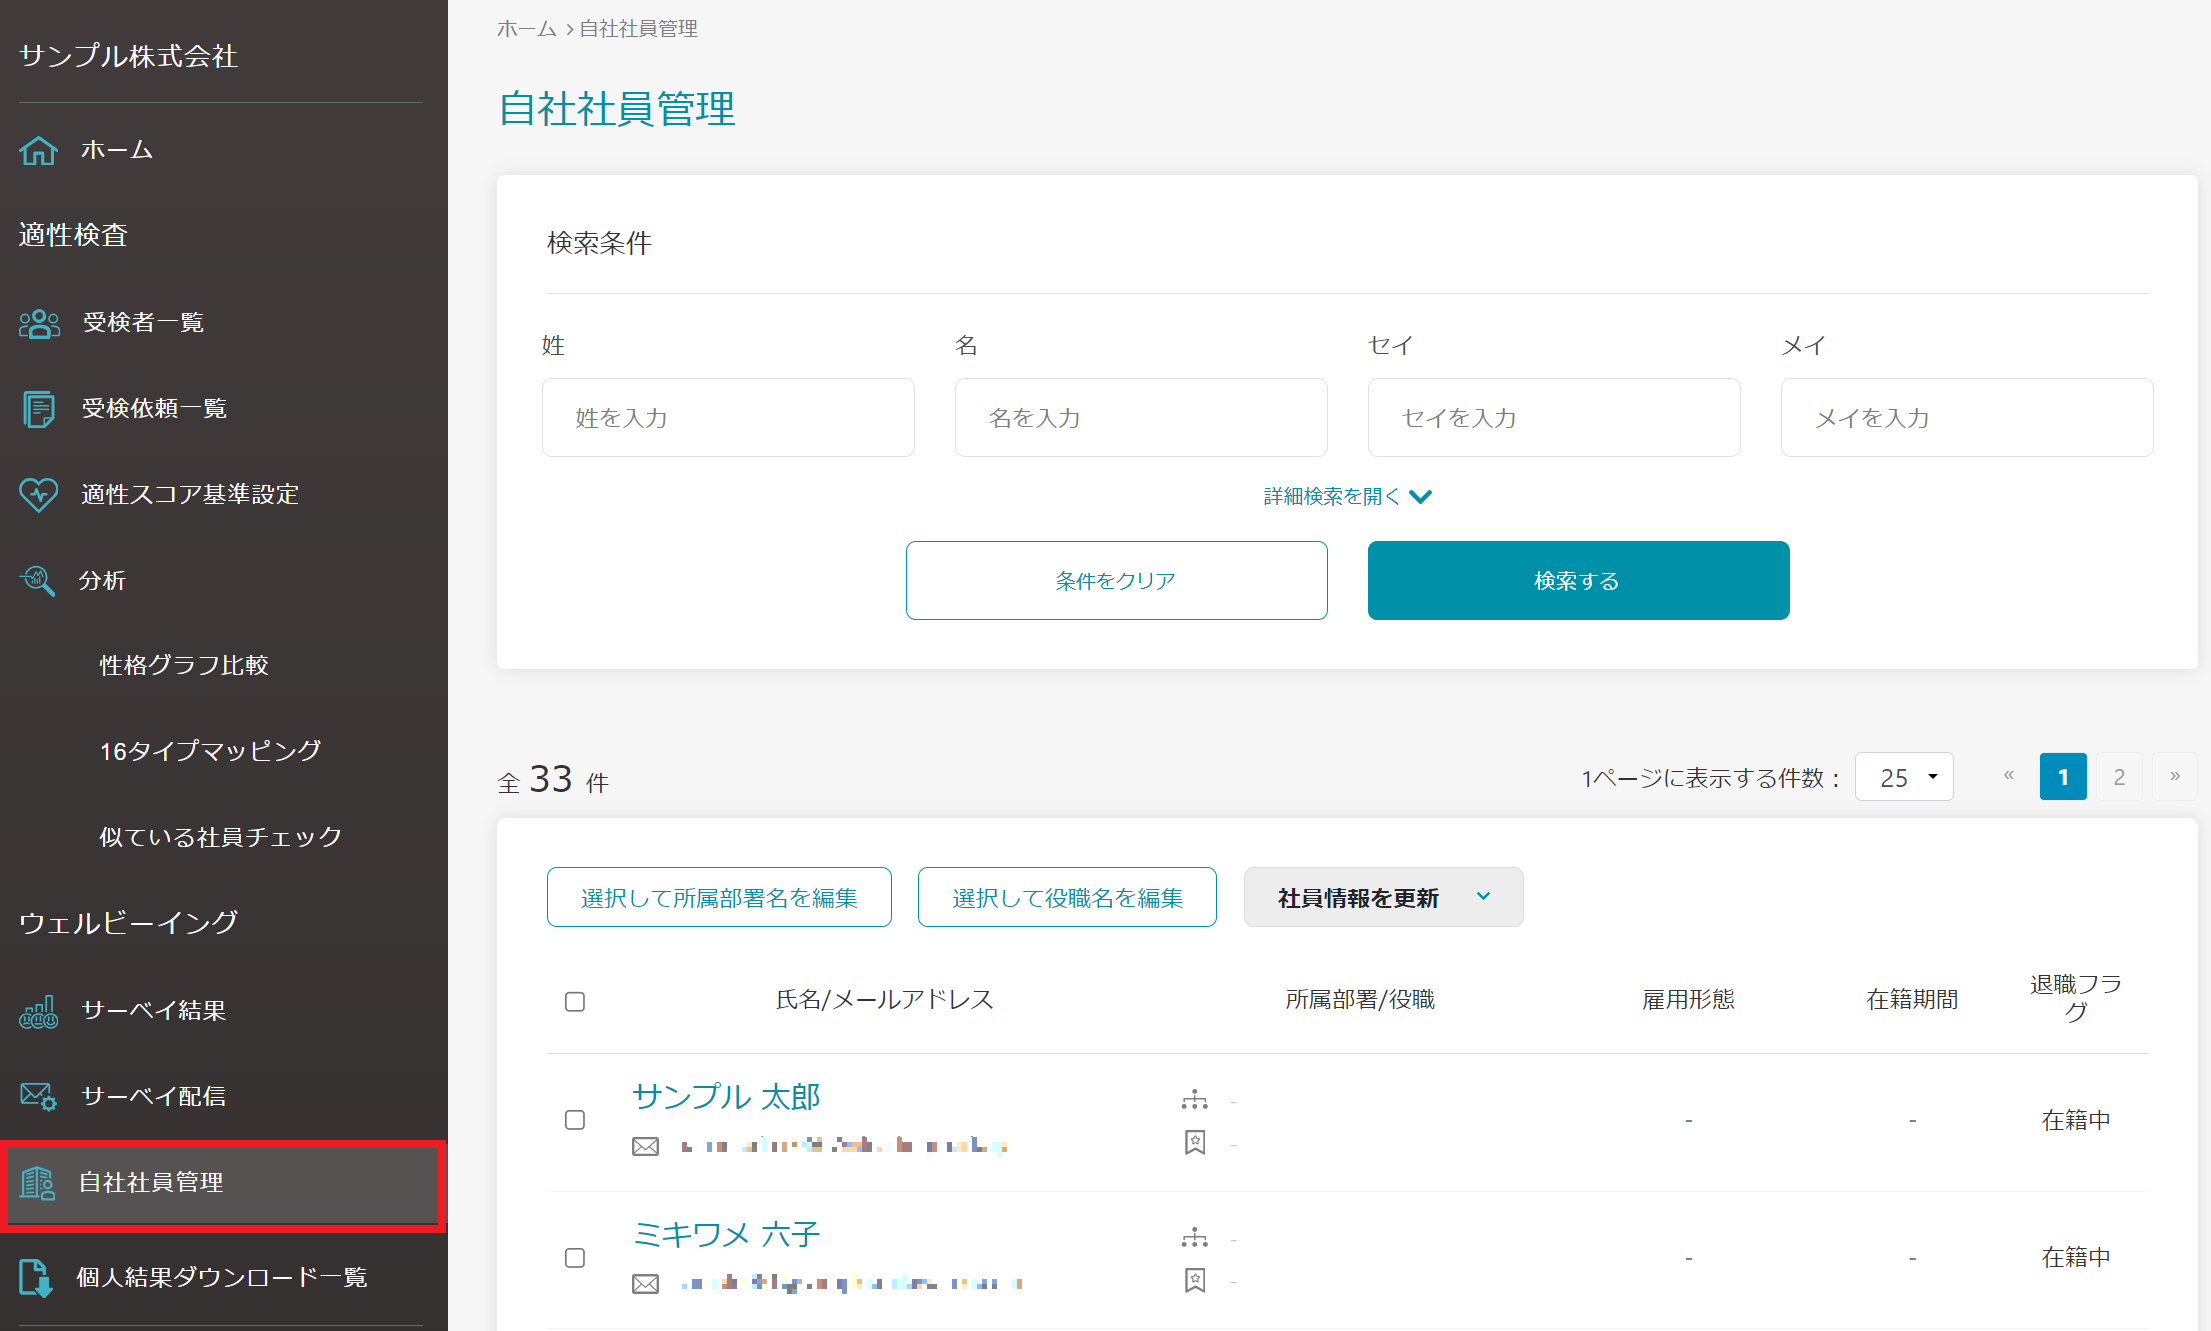The width and height of the screenshot is (2211, 1331).
Task: Click the 個人結果ダウンロード一覧 download icon
Action: (x=36, y=1278)
